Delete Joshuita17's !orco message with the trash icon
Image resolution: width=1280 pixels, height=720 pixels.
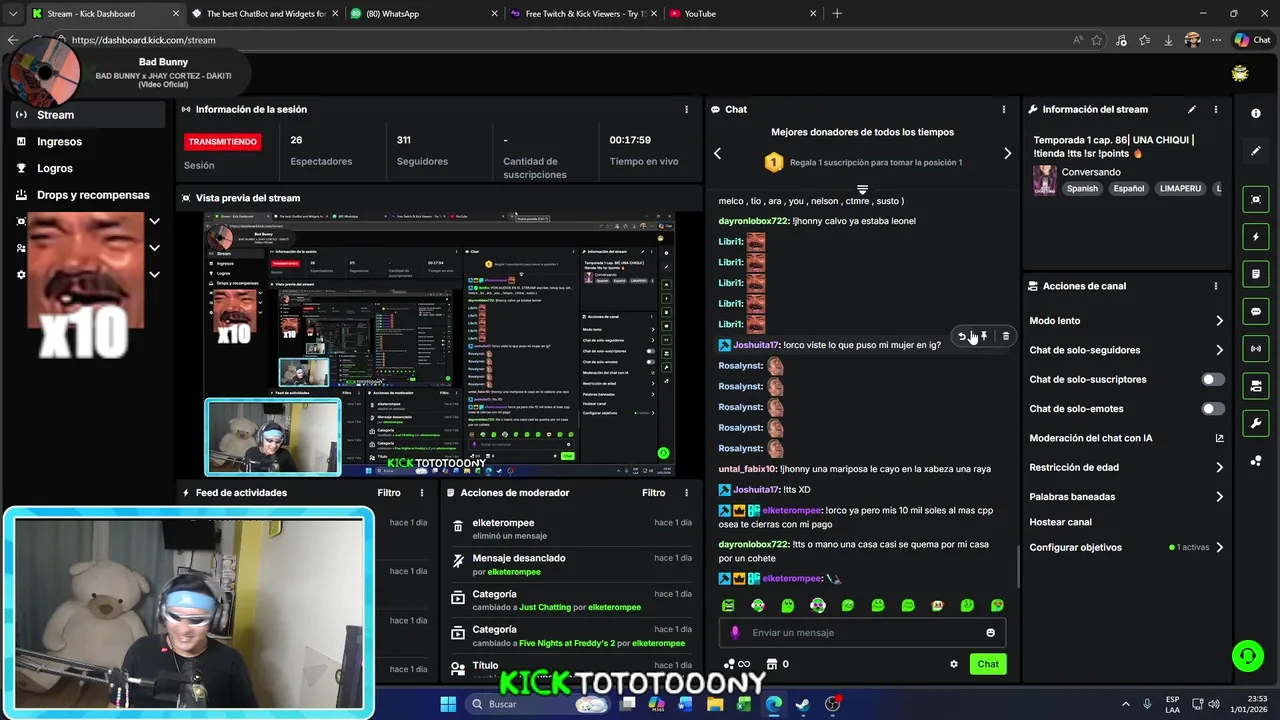pyautogui.click(x=1005, y=336)
